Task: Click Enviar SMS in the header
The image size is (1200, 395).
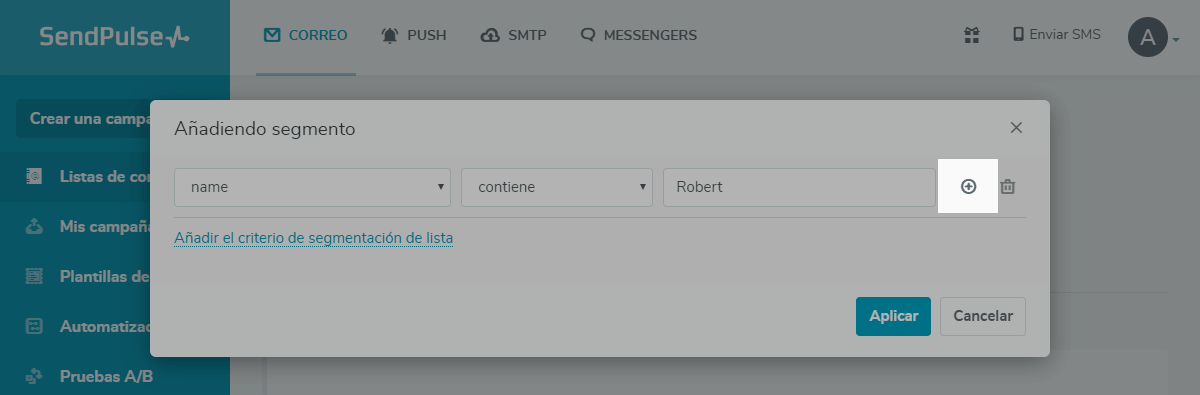Action: click(x=1057, y=35)
